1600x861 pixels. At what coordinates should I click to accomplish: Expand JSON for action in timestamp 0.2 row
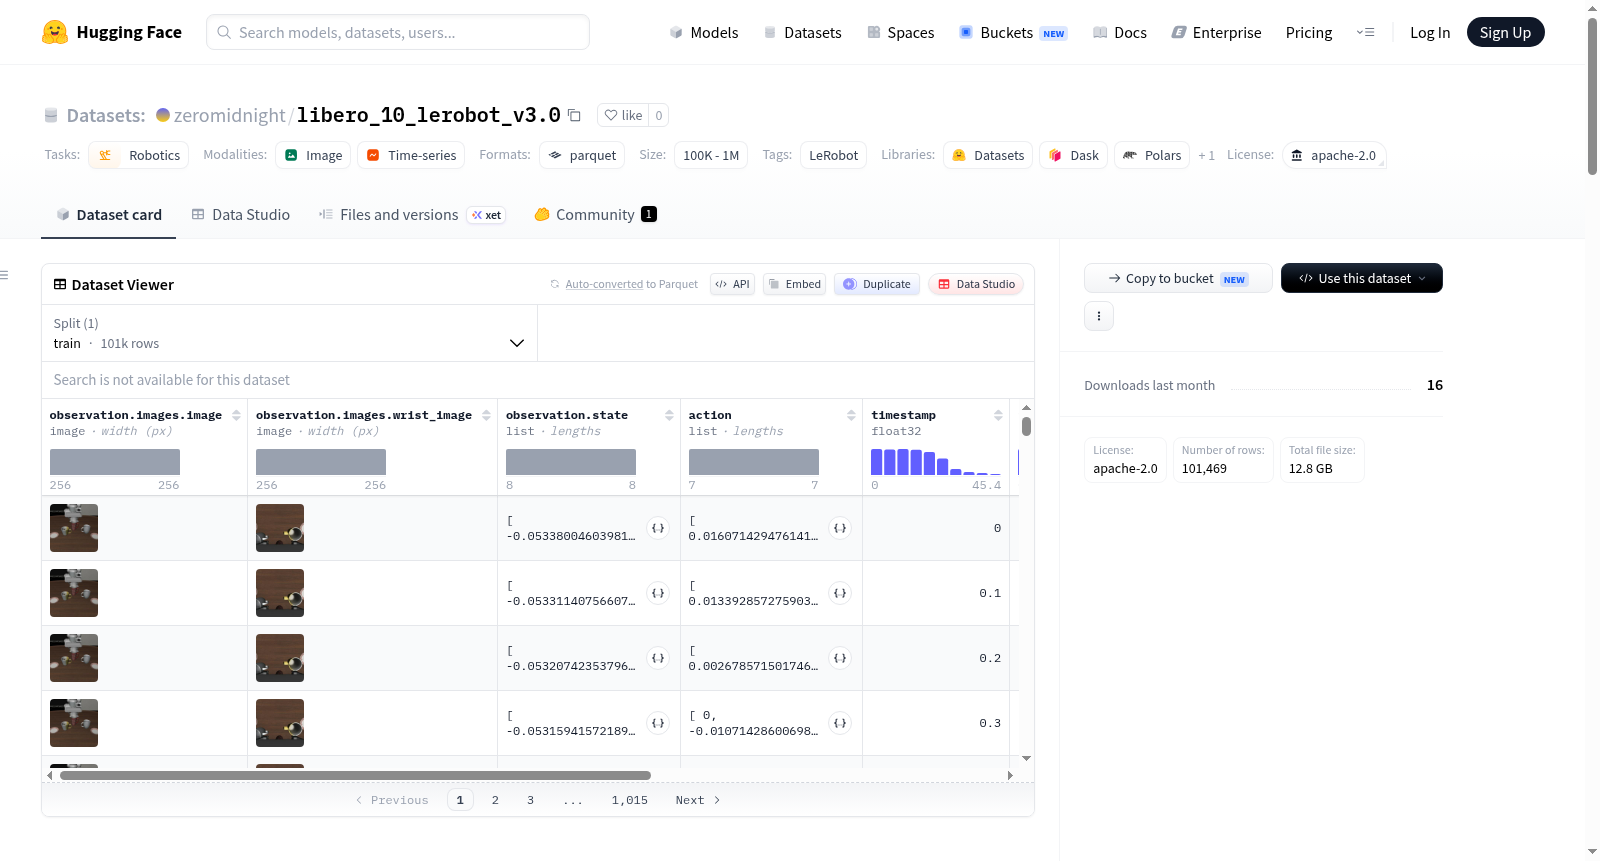840,658
